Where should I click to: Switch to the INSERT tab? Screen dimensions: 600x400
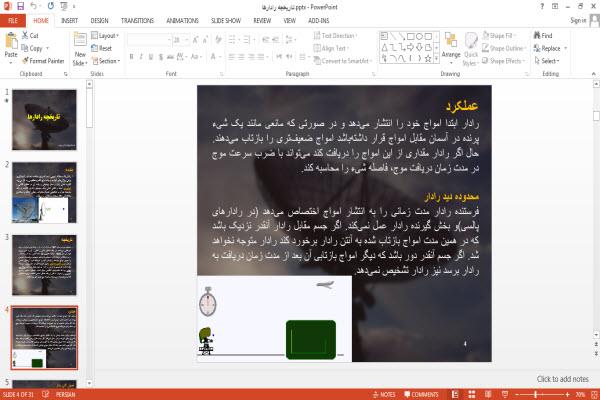click(69, 21)
